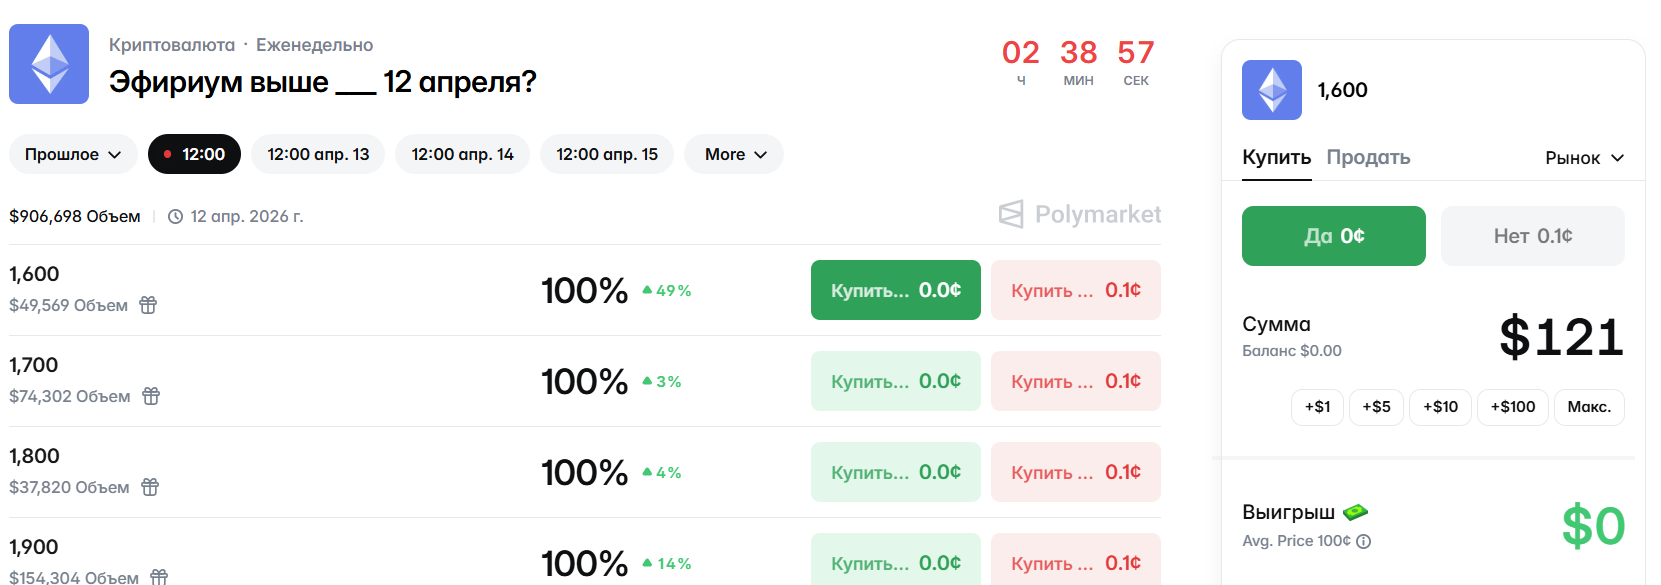Select the Нет 0.1¢ outcome
The height and width of the screenshot is (585, 1661).
click(1532, 236)
